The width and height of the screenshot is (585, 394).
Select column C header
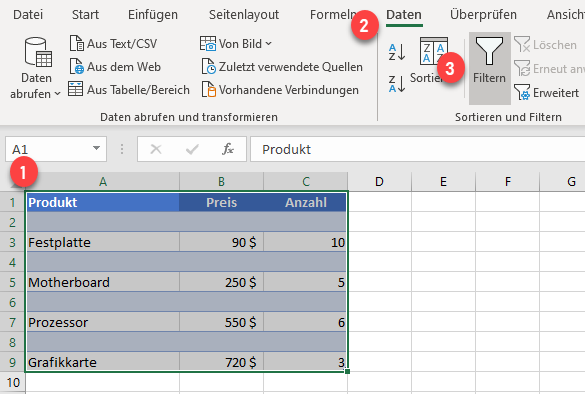click(306, 182)
